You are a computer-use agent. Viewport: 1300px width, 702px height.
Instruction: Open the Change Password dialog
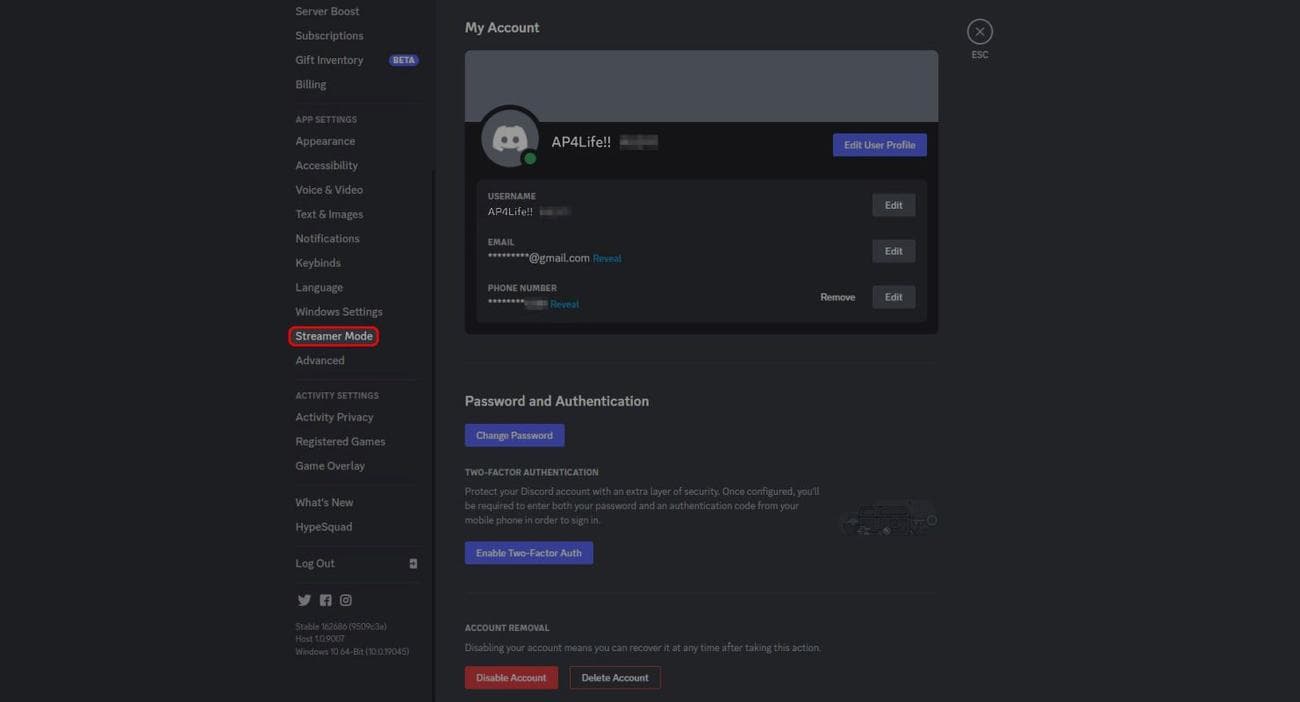point(514,434)
